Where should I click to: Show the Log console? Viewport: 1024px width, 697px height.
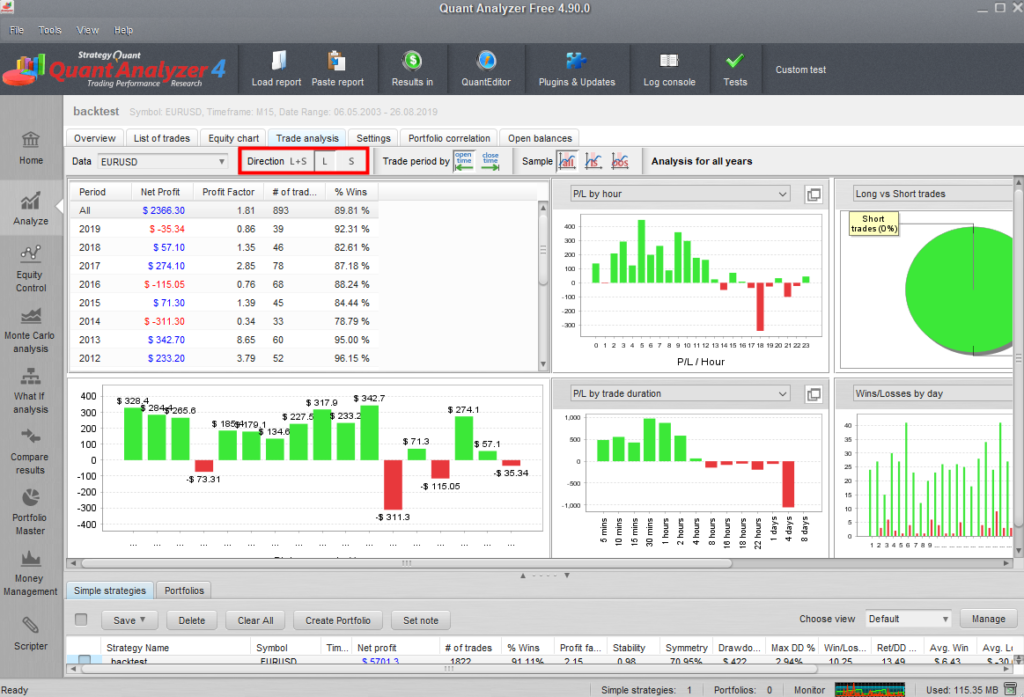click(x=669, y=69)
